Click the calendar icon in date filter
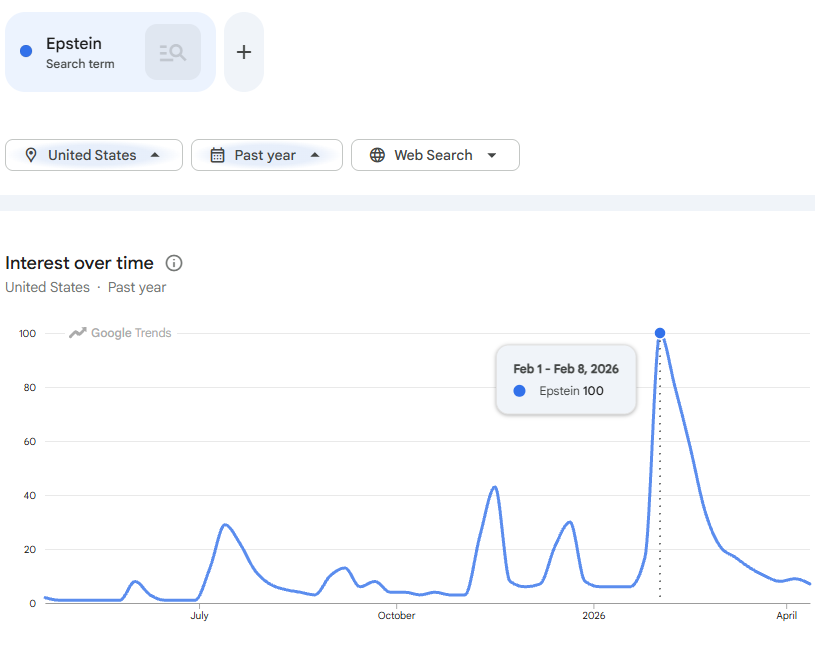Image resolution: width=815 pixels, height=660 pixels. click(217, 155)
